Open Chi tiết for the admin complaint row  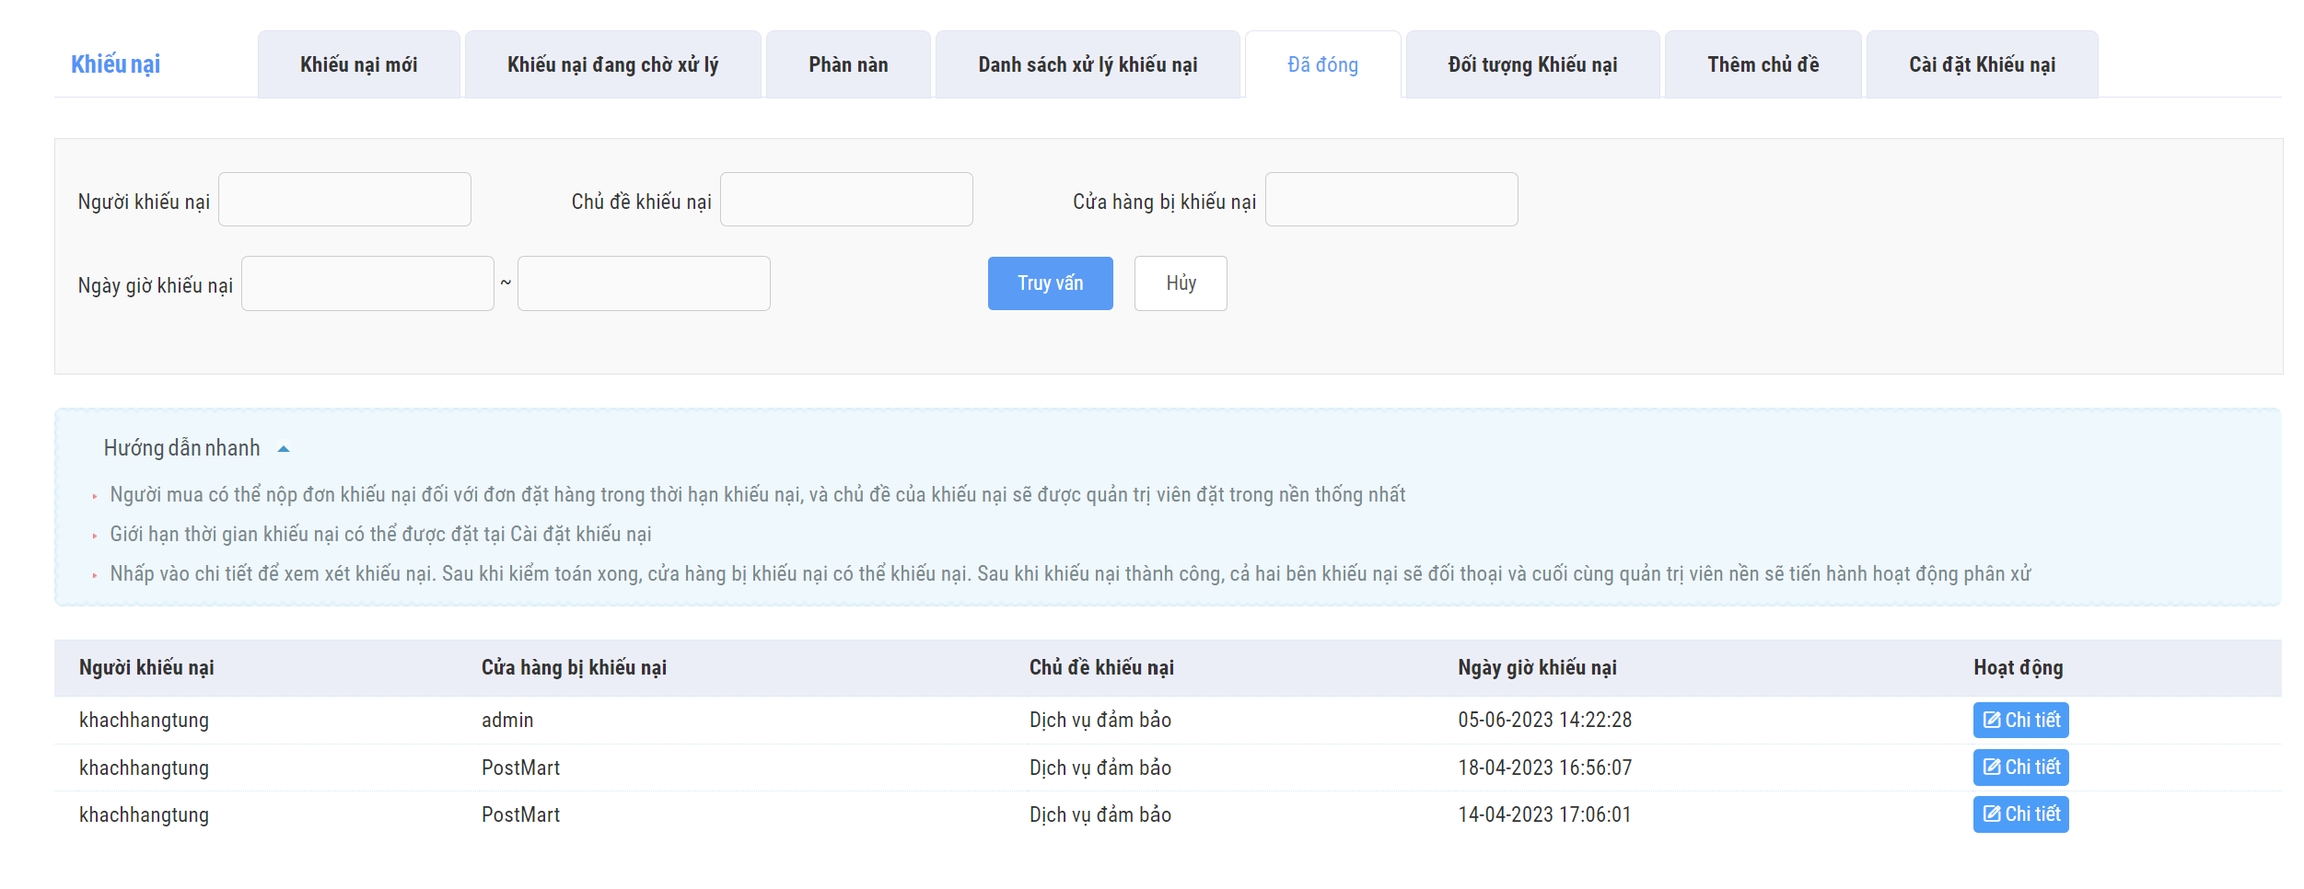pyautogui.click(x=2019, y=720)
